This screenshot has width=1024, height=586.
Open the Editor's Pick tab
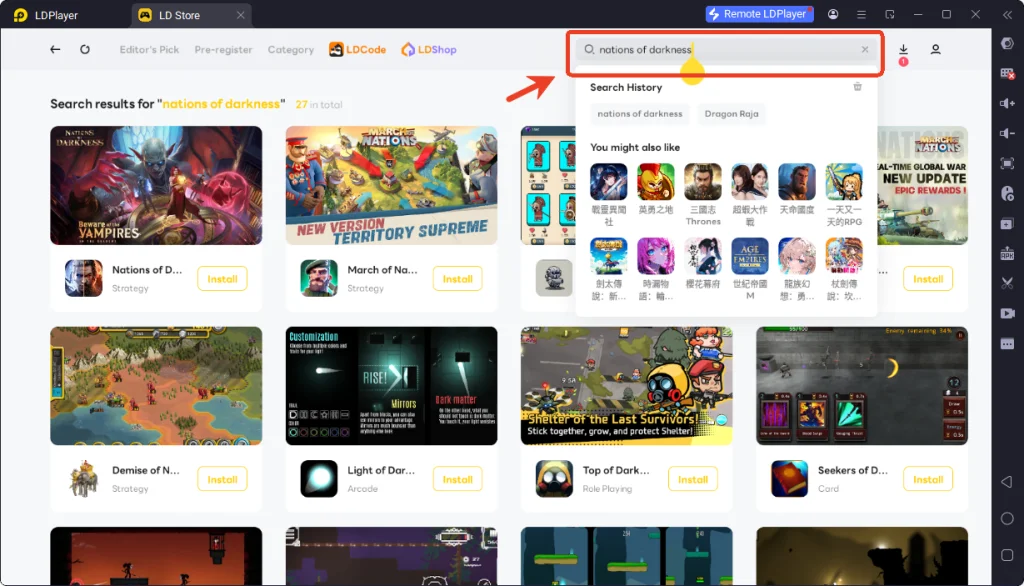pyautogui.click(x=149, y=50)
